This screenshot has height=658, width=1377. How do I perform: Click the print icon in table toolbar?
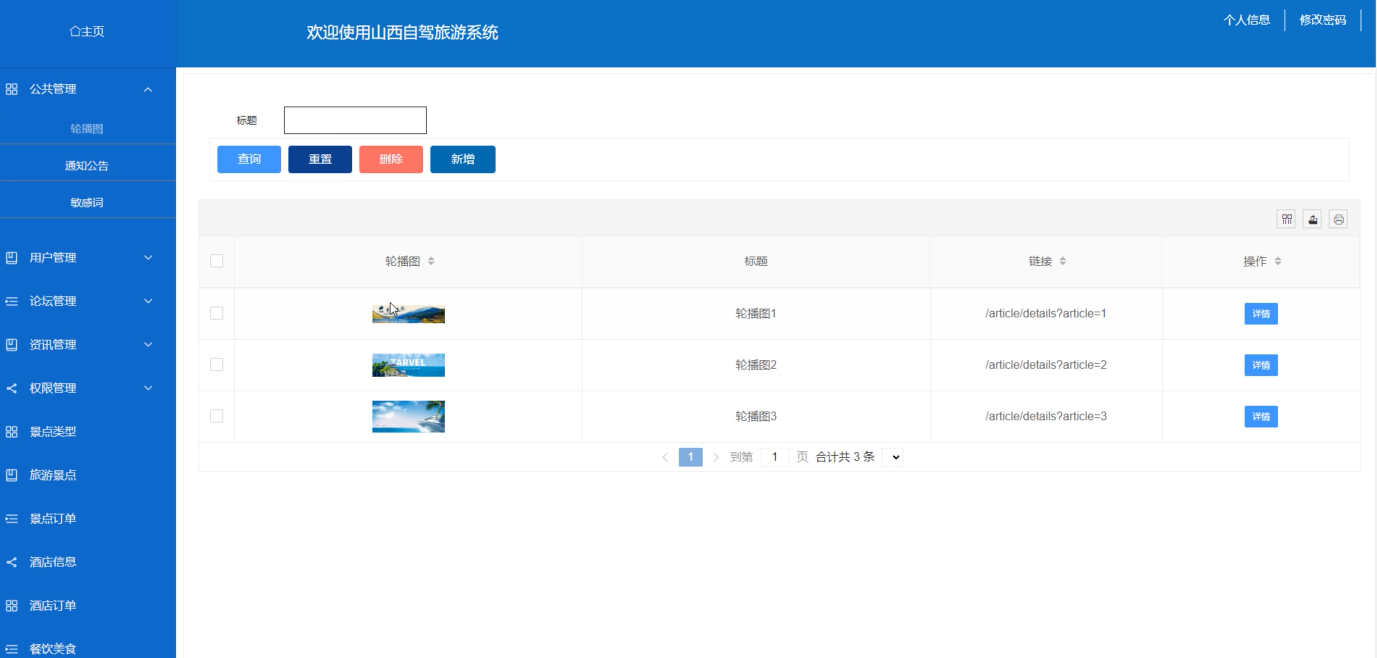(x=1338, y=219)
